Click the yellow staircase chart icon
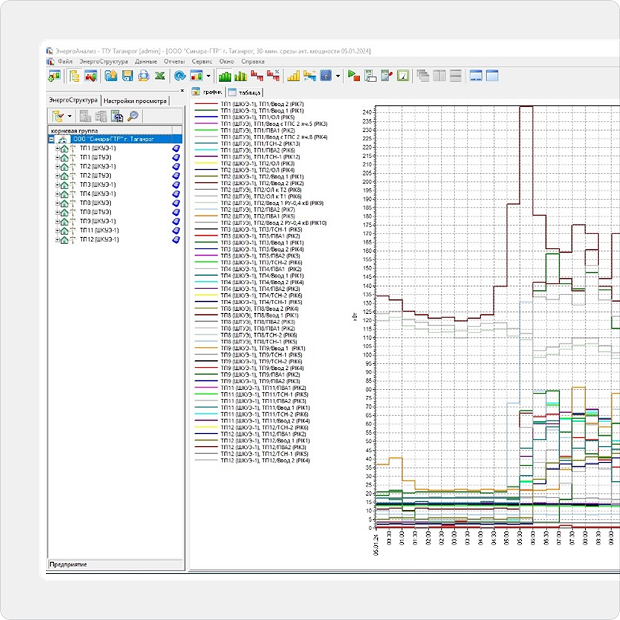 293,76
